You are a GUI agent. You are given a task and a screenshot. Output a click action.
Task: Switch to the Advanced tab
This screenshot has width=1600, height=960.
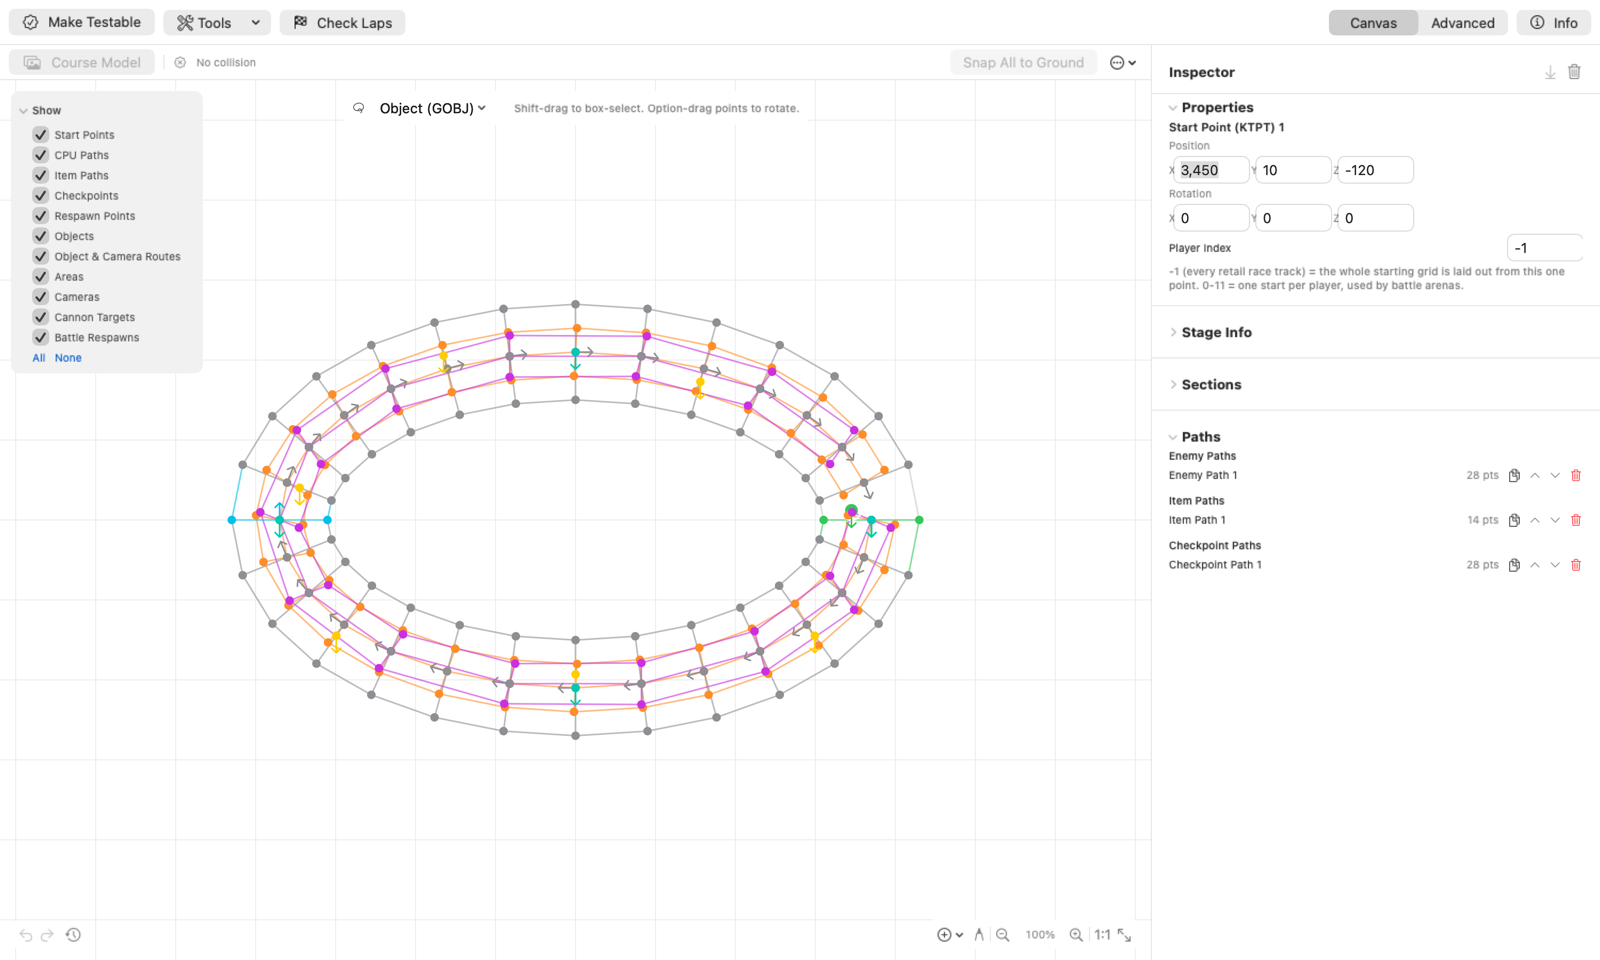click(1462, 22)
